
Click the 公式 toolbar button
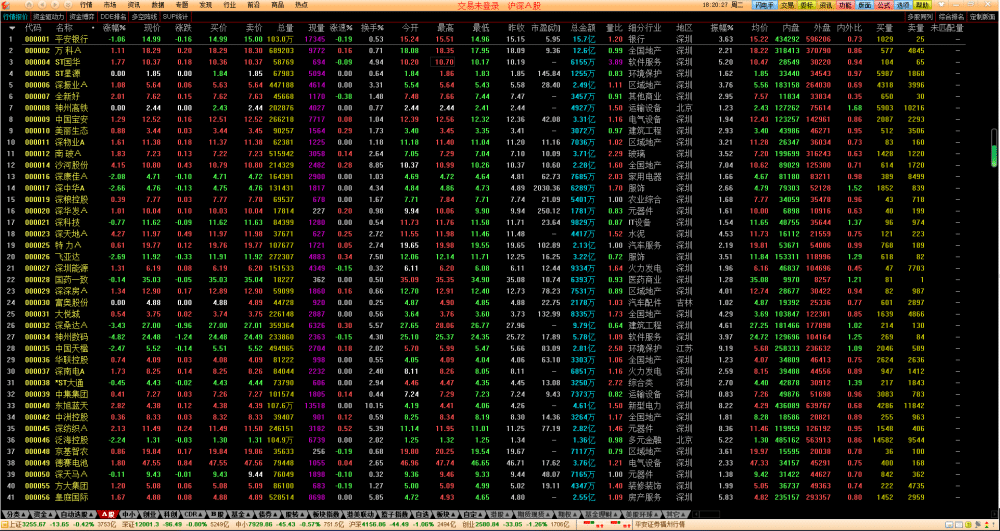pyautogui.click(x=883, y=4)
